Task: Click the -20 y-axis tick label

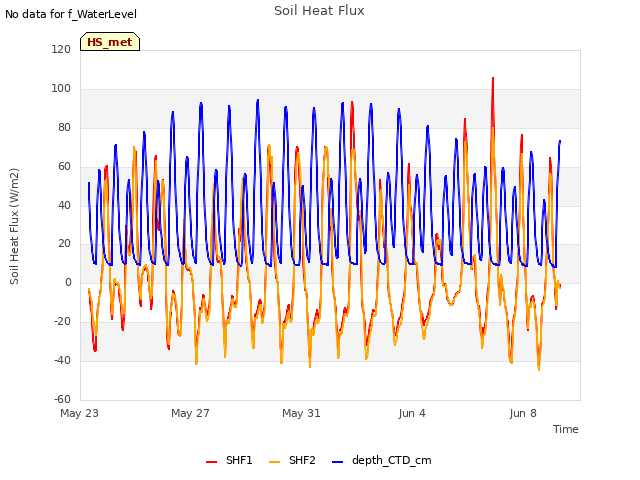Action: tap(62, 322)
